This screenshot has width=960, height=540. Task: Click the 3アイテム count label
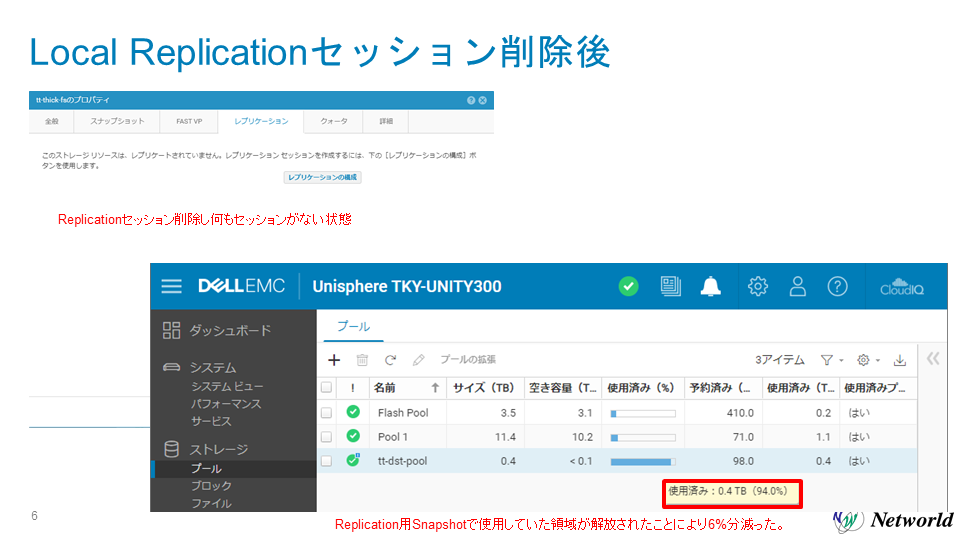click(779, 360)
